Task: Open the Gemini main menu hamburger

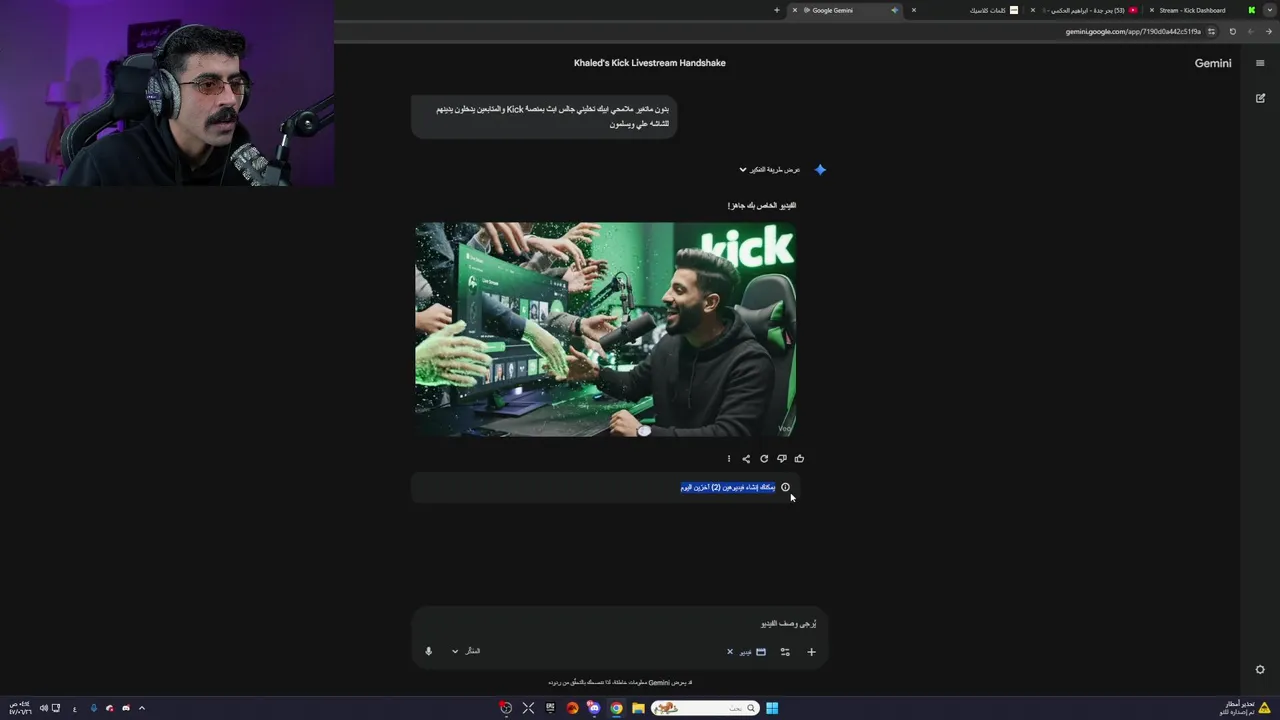Action: click(1260, 63)
